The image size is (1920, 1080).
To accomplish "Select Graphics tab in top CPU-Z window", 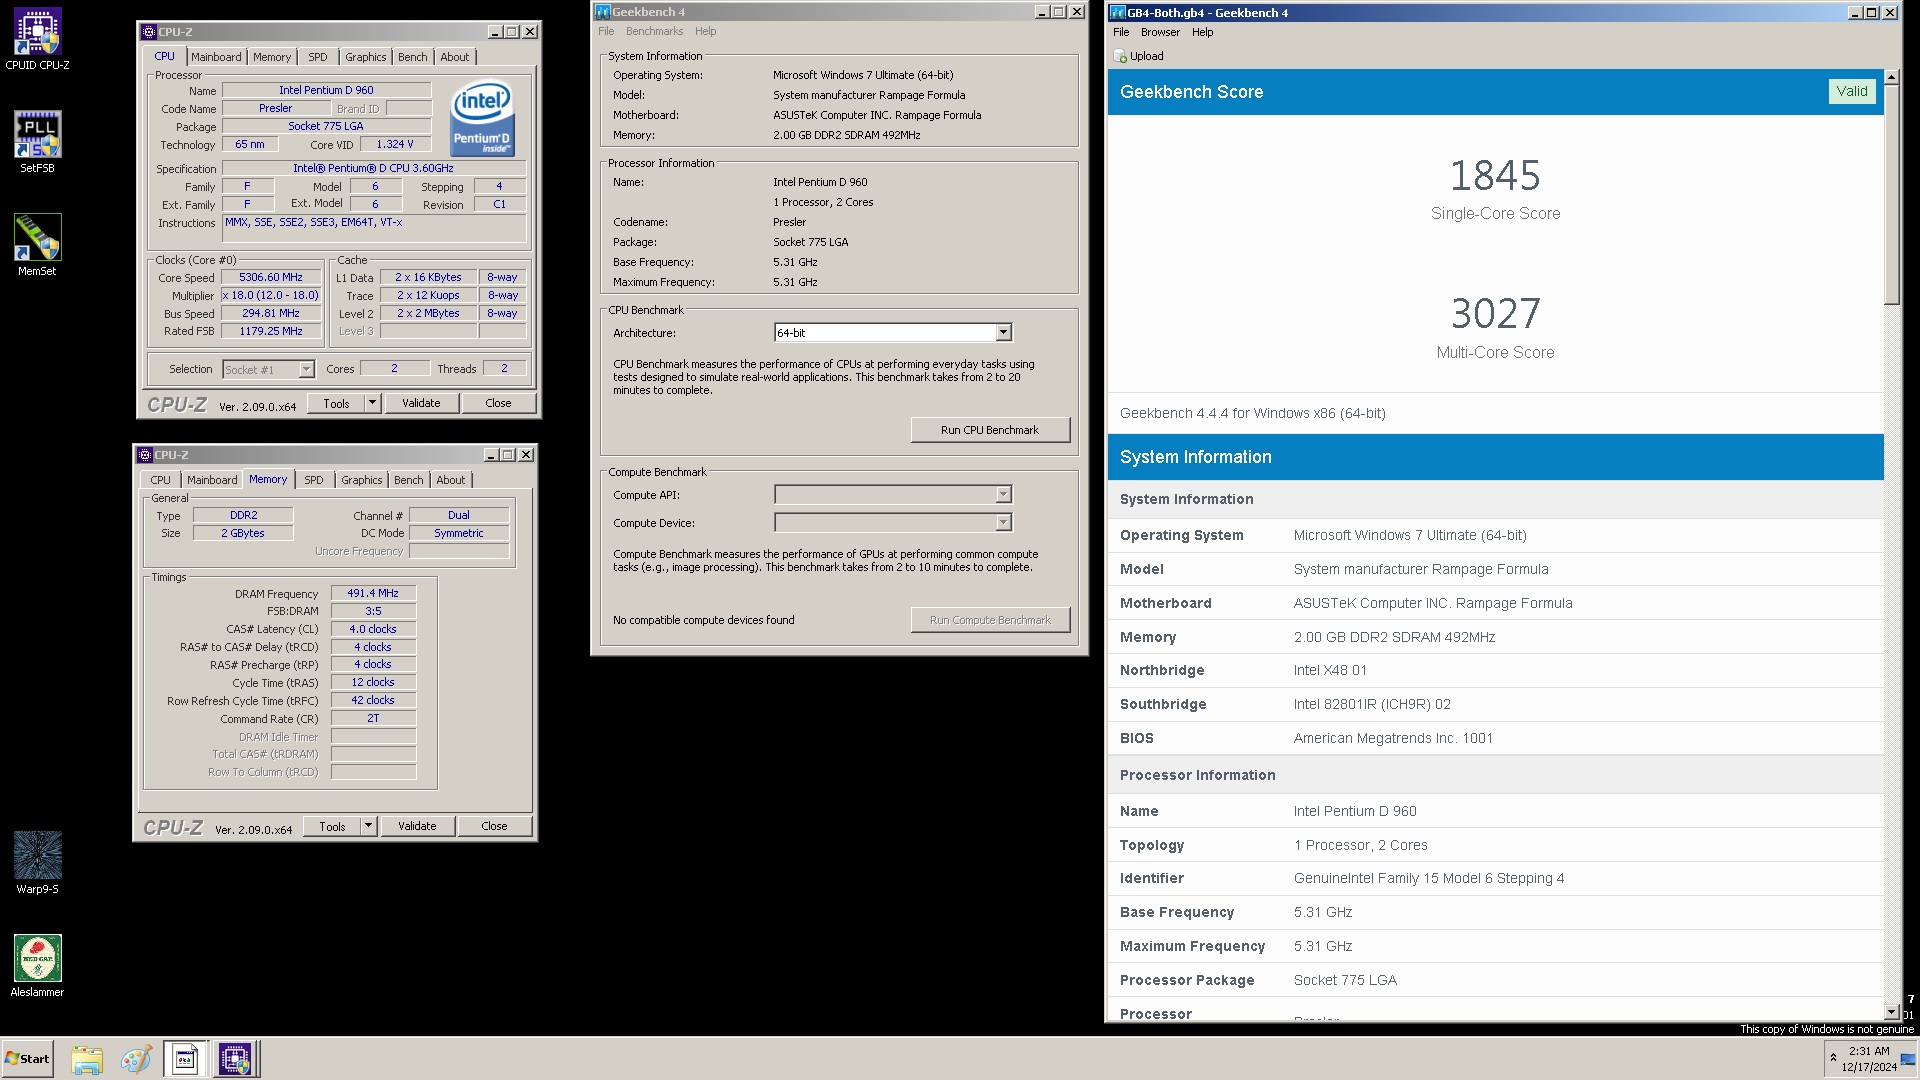I will pyautogui.click(x=365, y=57).
